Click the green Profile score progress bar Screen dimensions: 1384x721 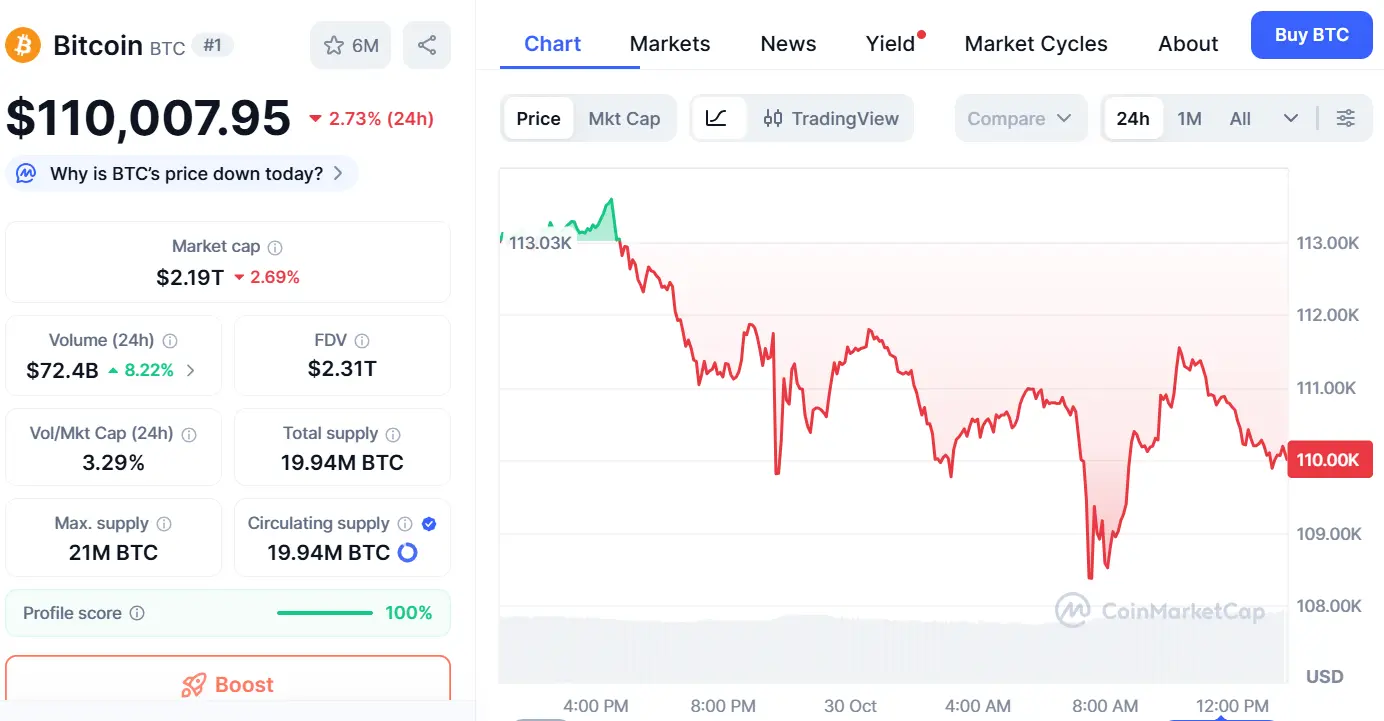323,612
